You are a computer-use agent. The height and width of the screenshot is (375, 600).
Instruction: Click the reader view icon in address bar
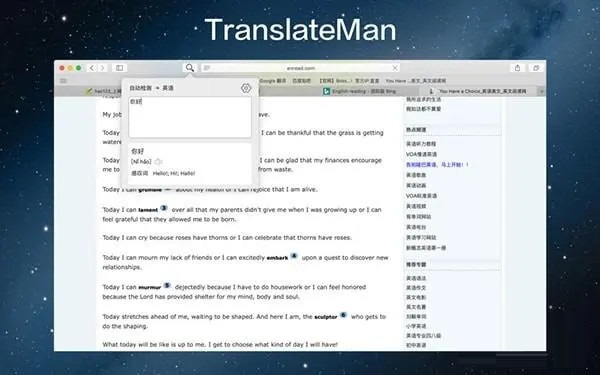click(207, 68)
